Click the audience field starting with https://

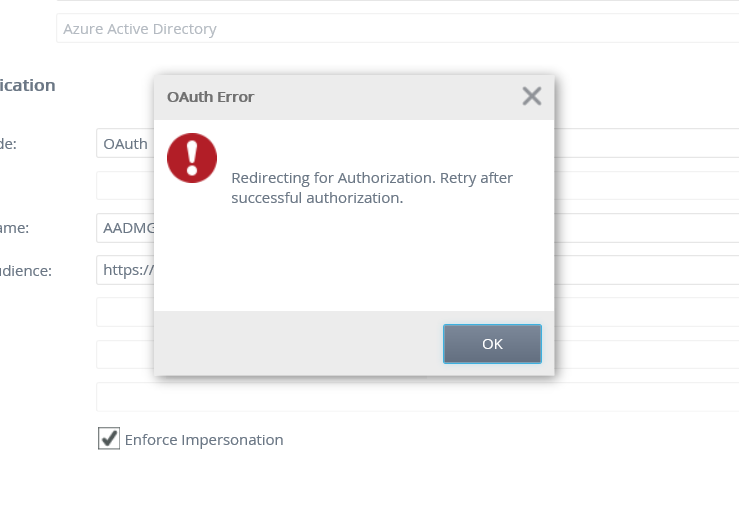(x=125, y=270)
